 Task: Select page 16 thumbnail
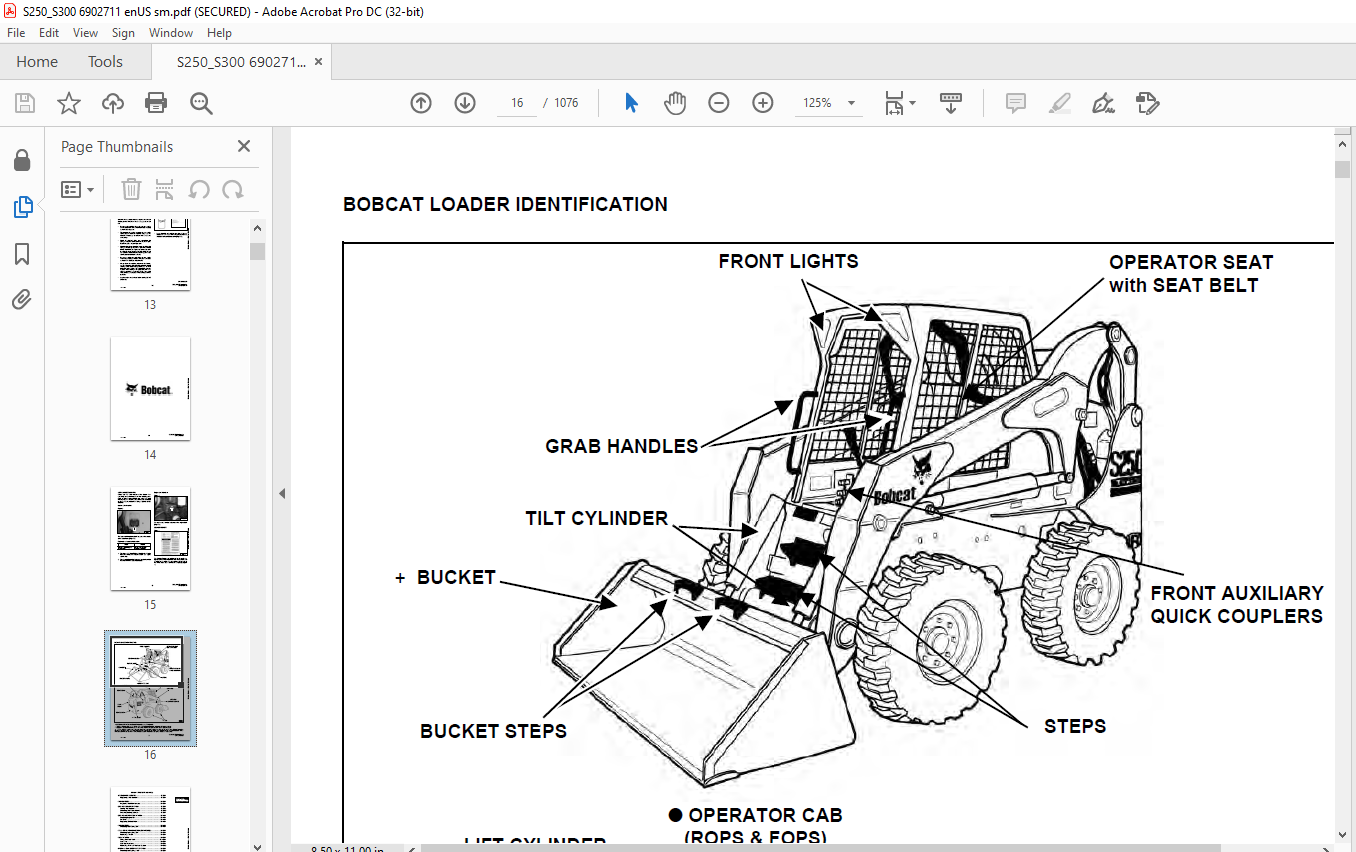coord(150,688)
